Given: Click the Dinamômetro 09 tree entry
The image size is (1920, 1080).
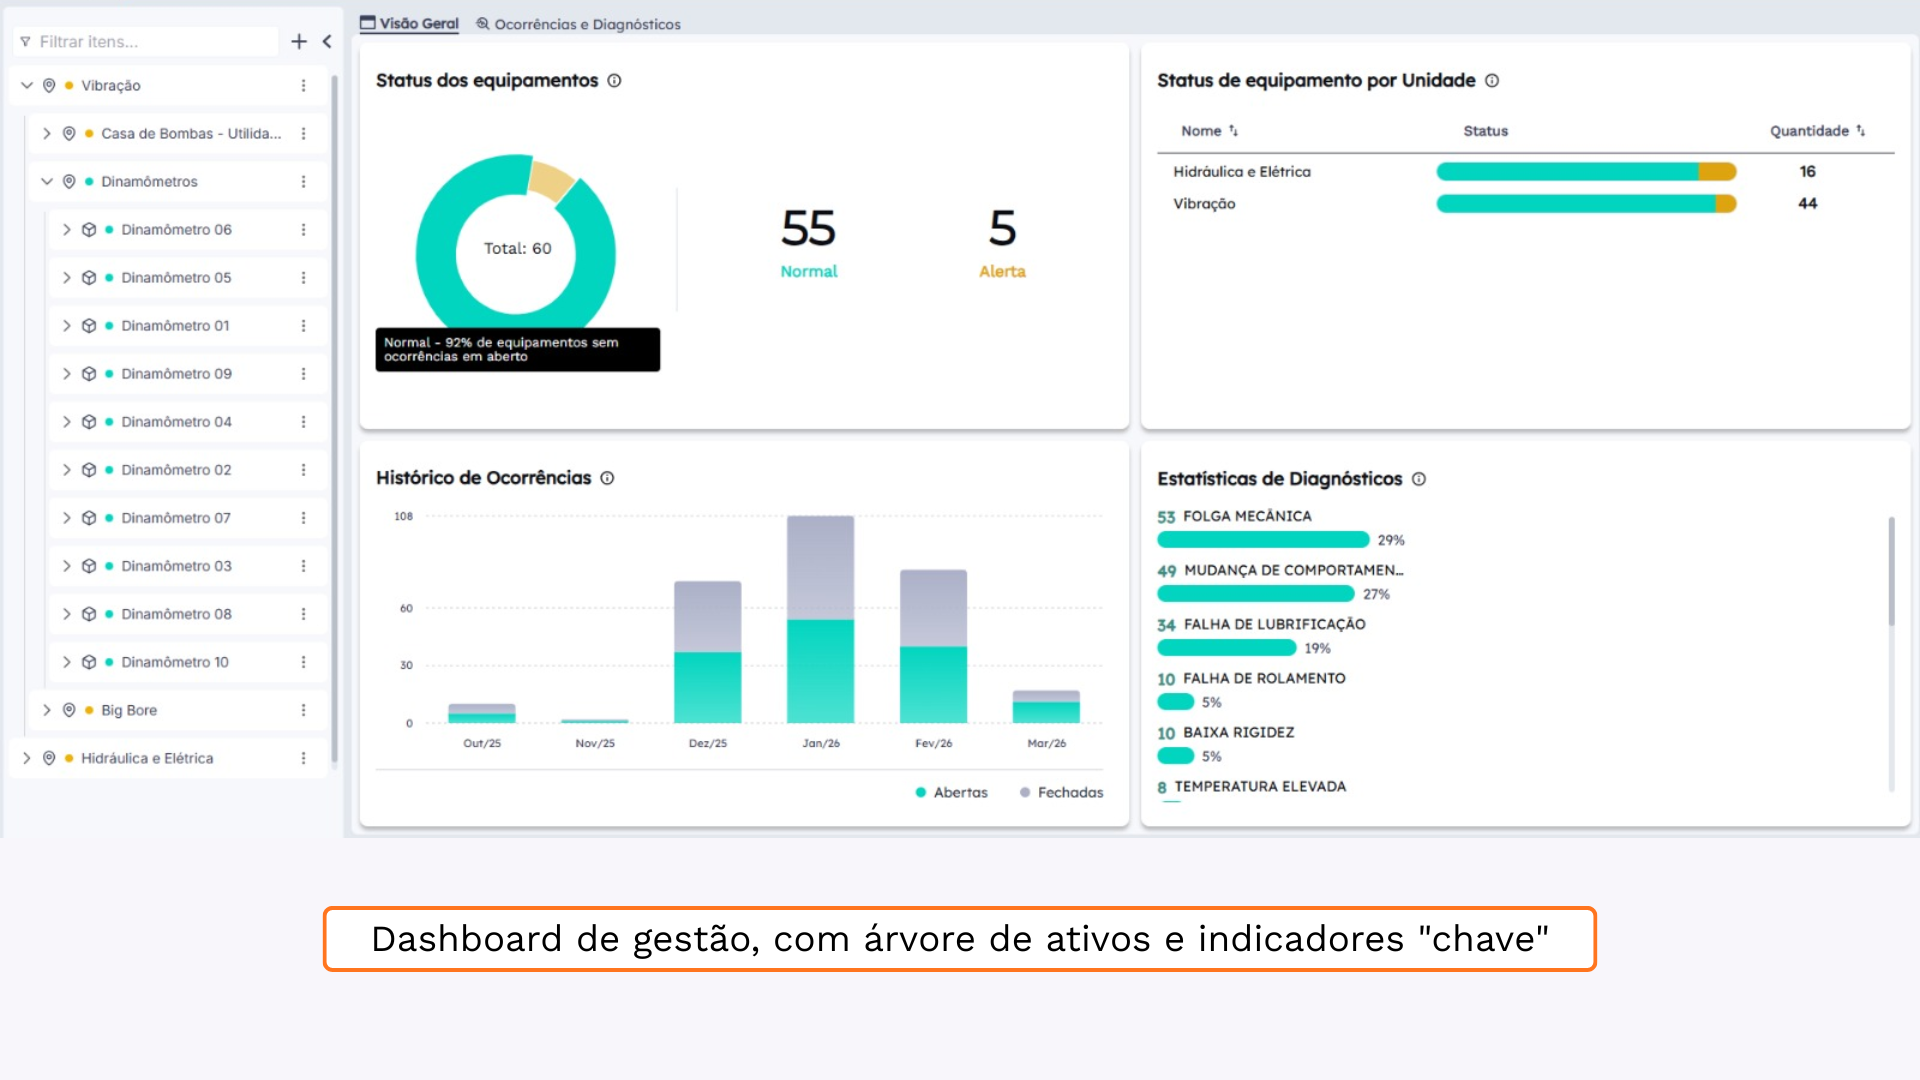Looking at the screenshot, I should point(176,374).
